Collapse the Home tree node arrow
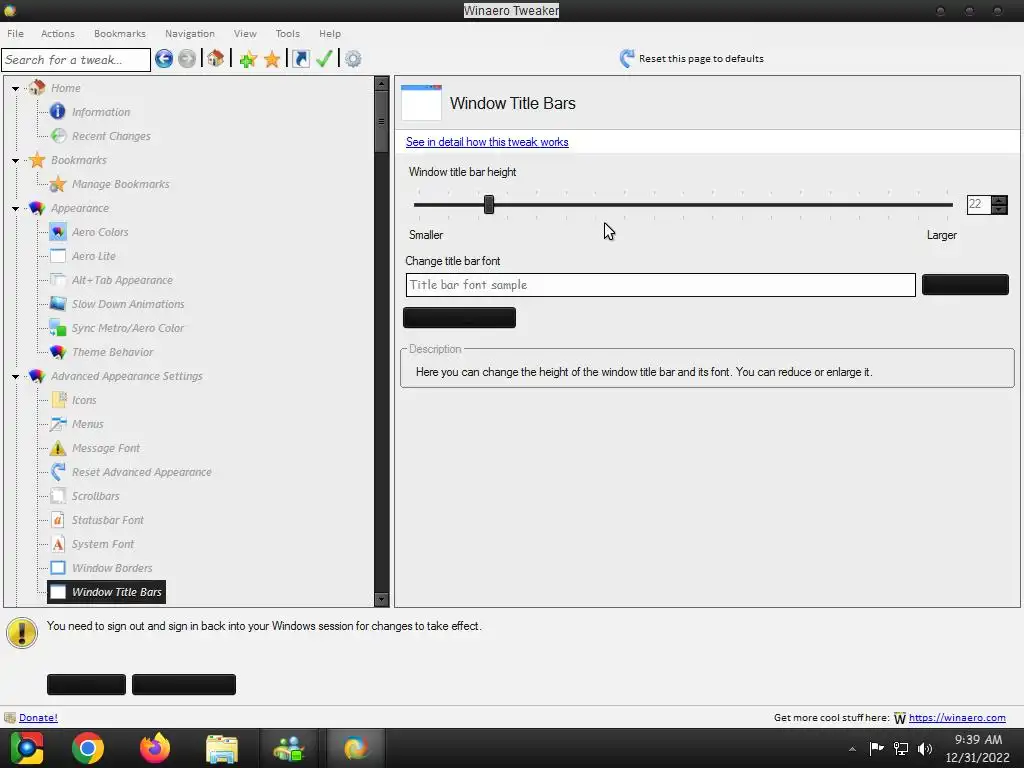The height and width of the screenshot is (768, 1024). click(x=15, y=88)
